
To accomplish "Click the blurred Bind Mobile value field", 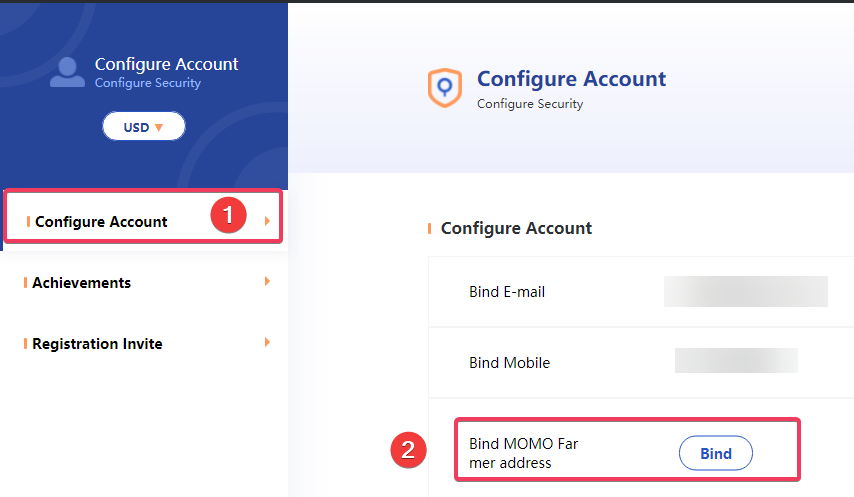I will (x=736, y=360).
